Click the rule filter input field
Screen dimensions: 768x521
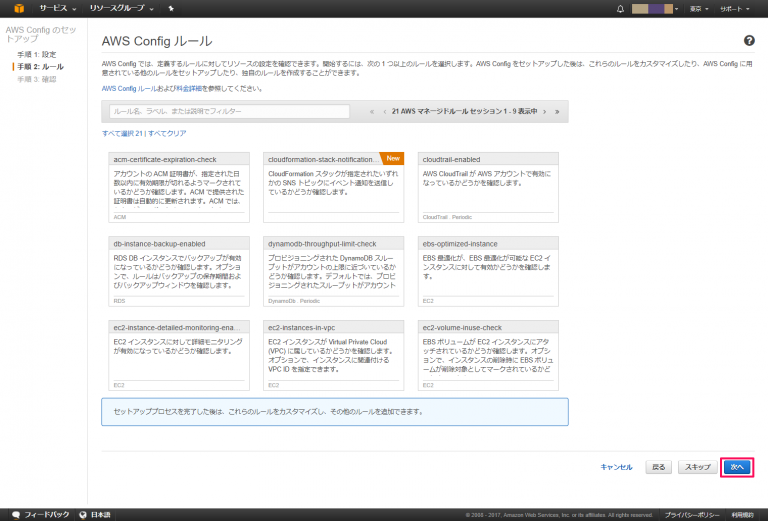(x=230, y=111)
